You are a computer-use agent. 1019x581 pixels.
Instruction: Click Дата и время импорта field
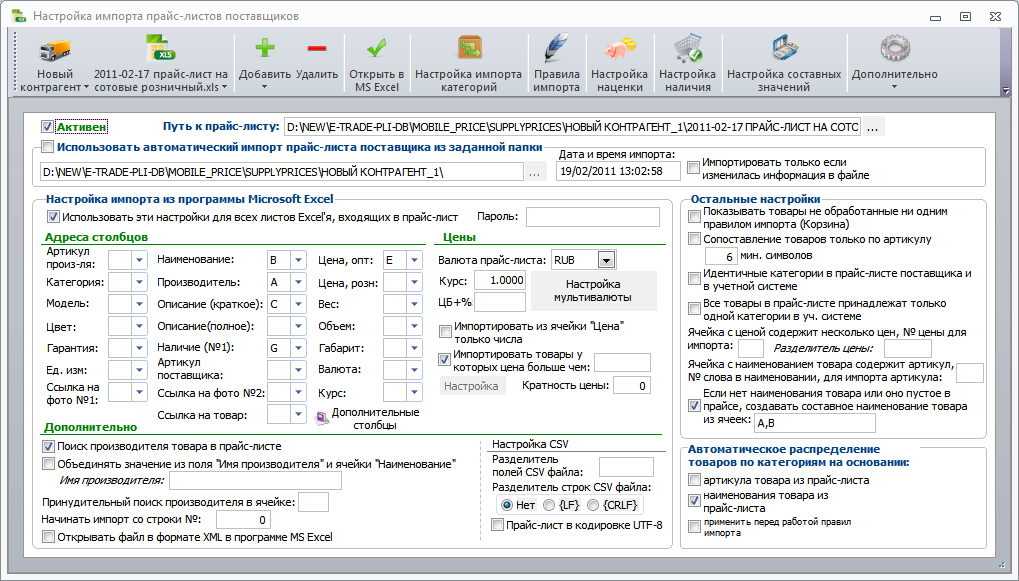coord(618,172)
